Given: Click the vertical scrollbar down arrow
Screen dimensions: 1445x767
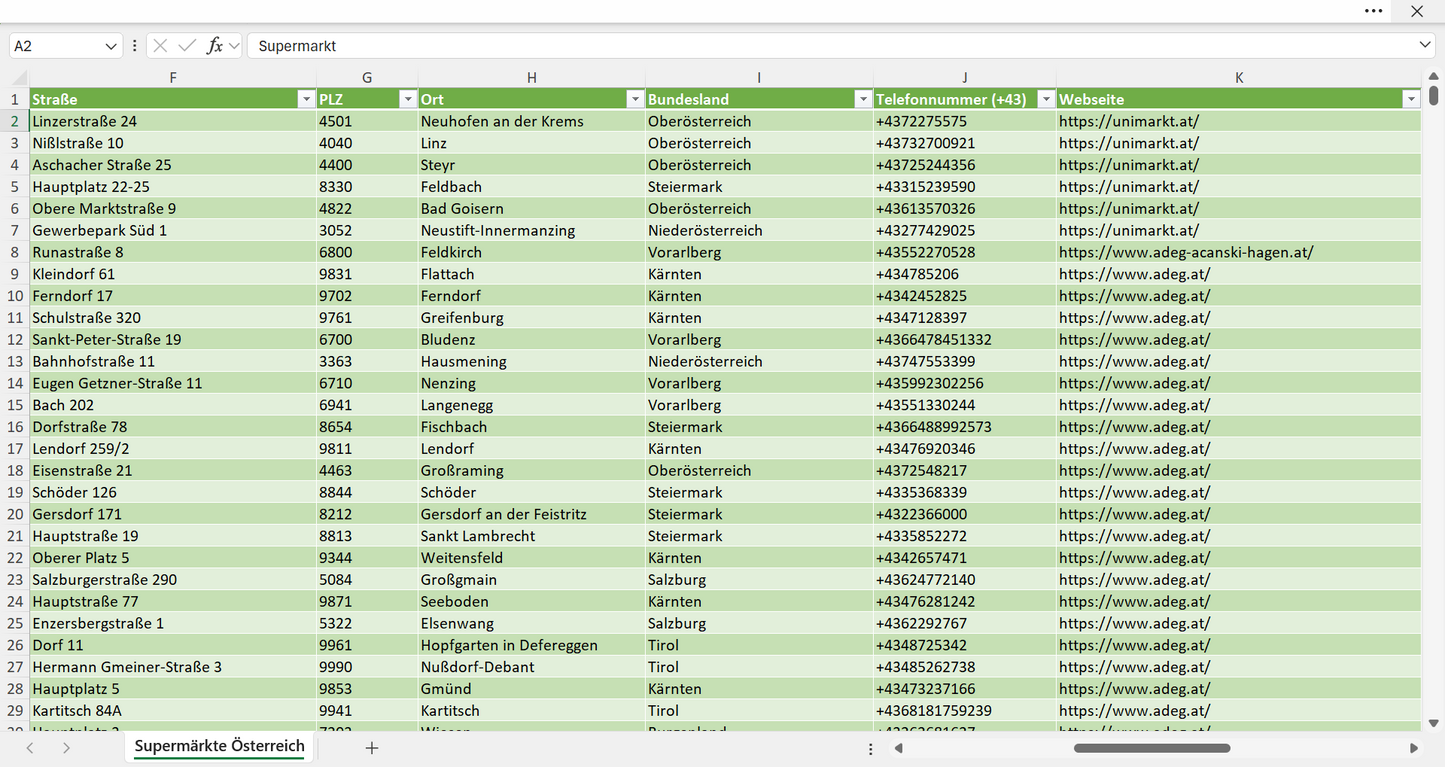Looking at the screenshot, I should coord(1434,722).
